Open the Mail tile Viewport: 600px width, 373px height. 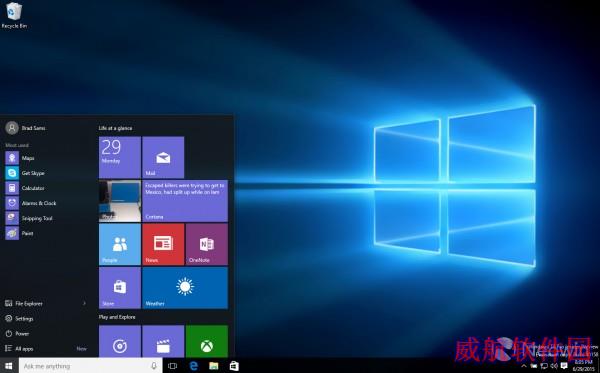(x=163, y=157)
